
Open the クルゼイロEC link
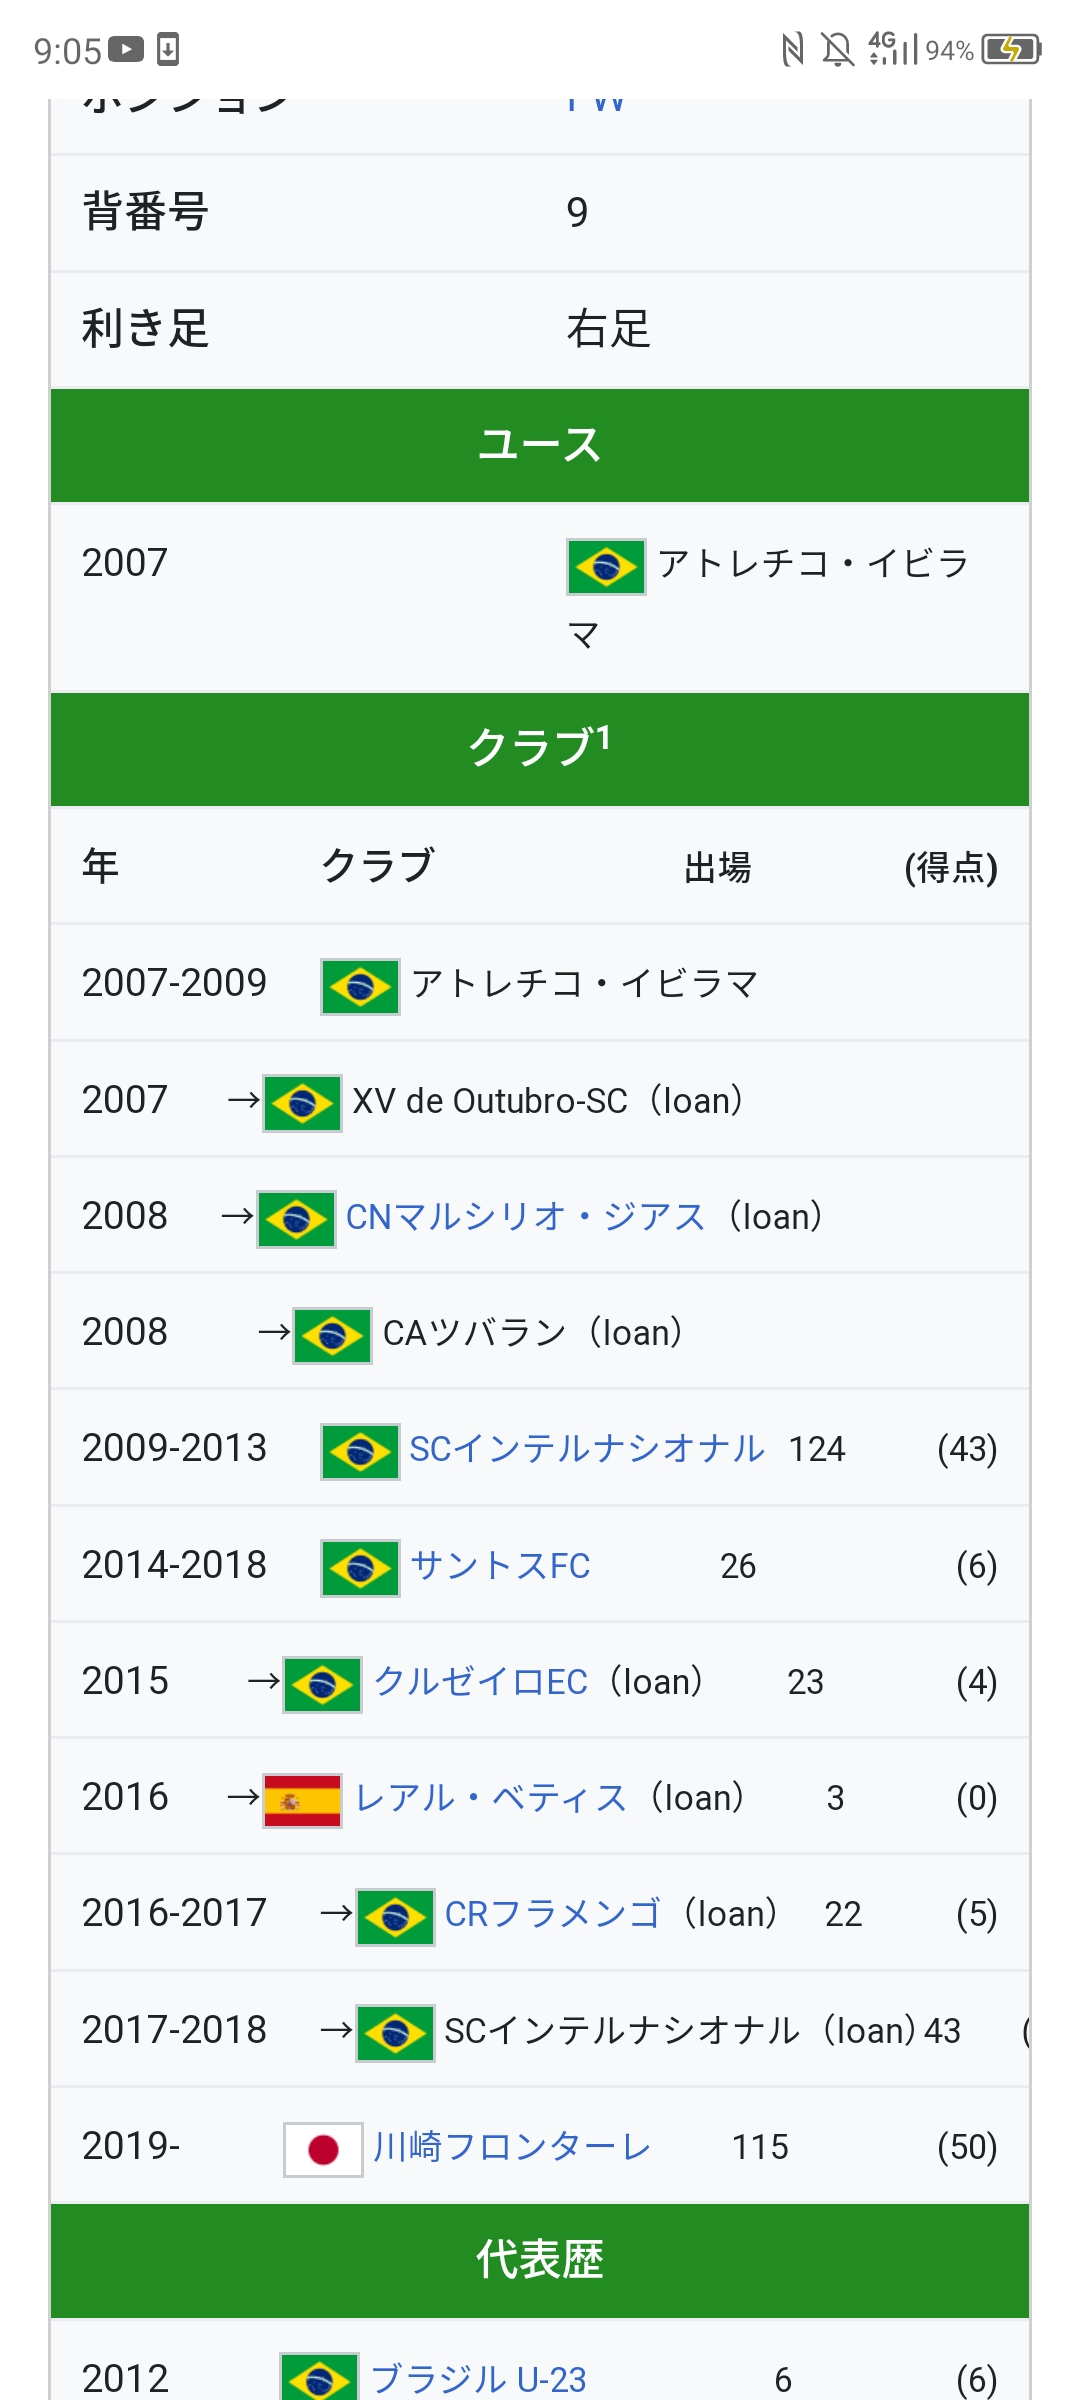pyautogui.click(x=480, y=1682)
